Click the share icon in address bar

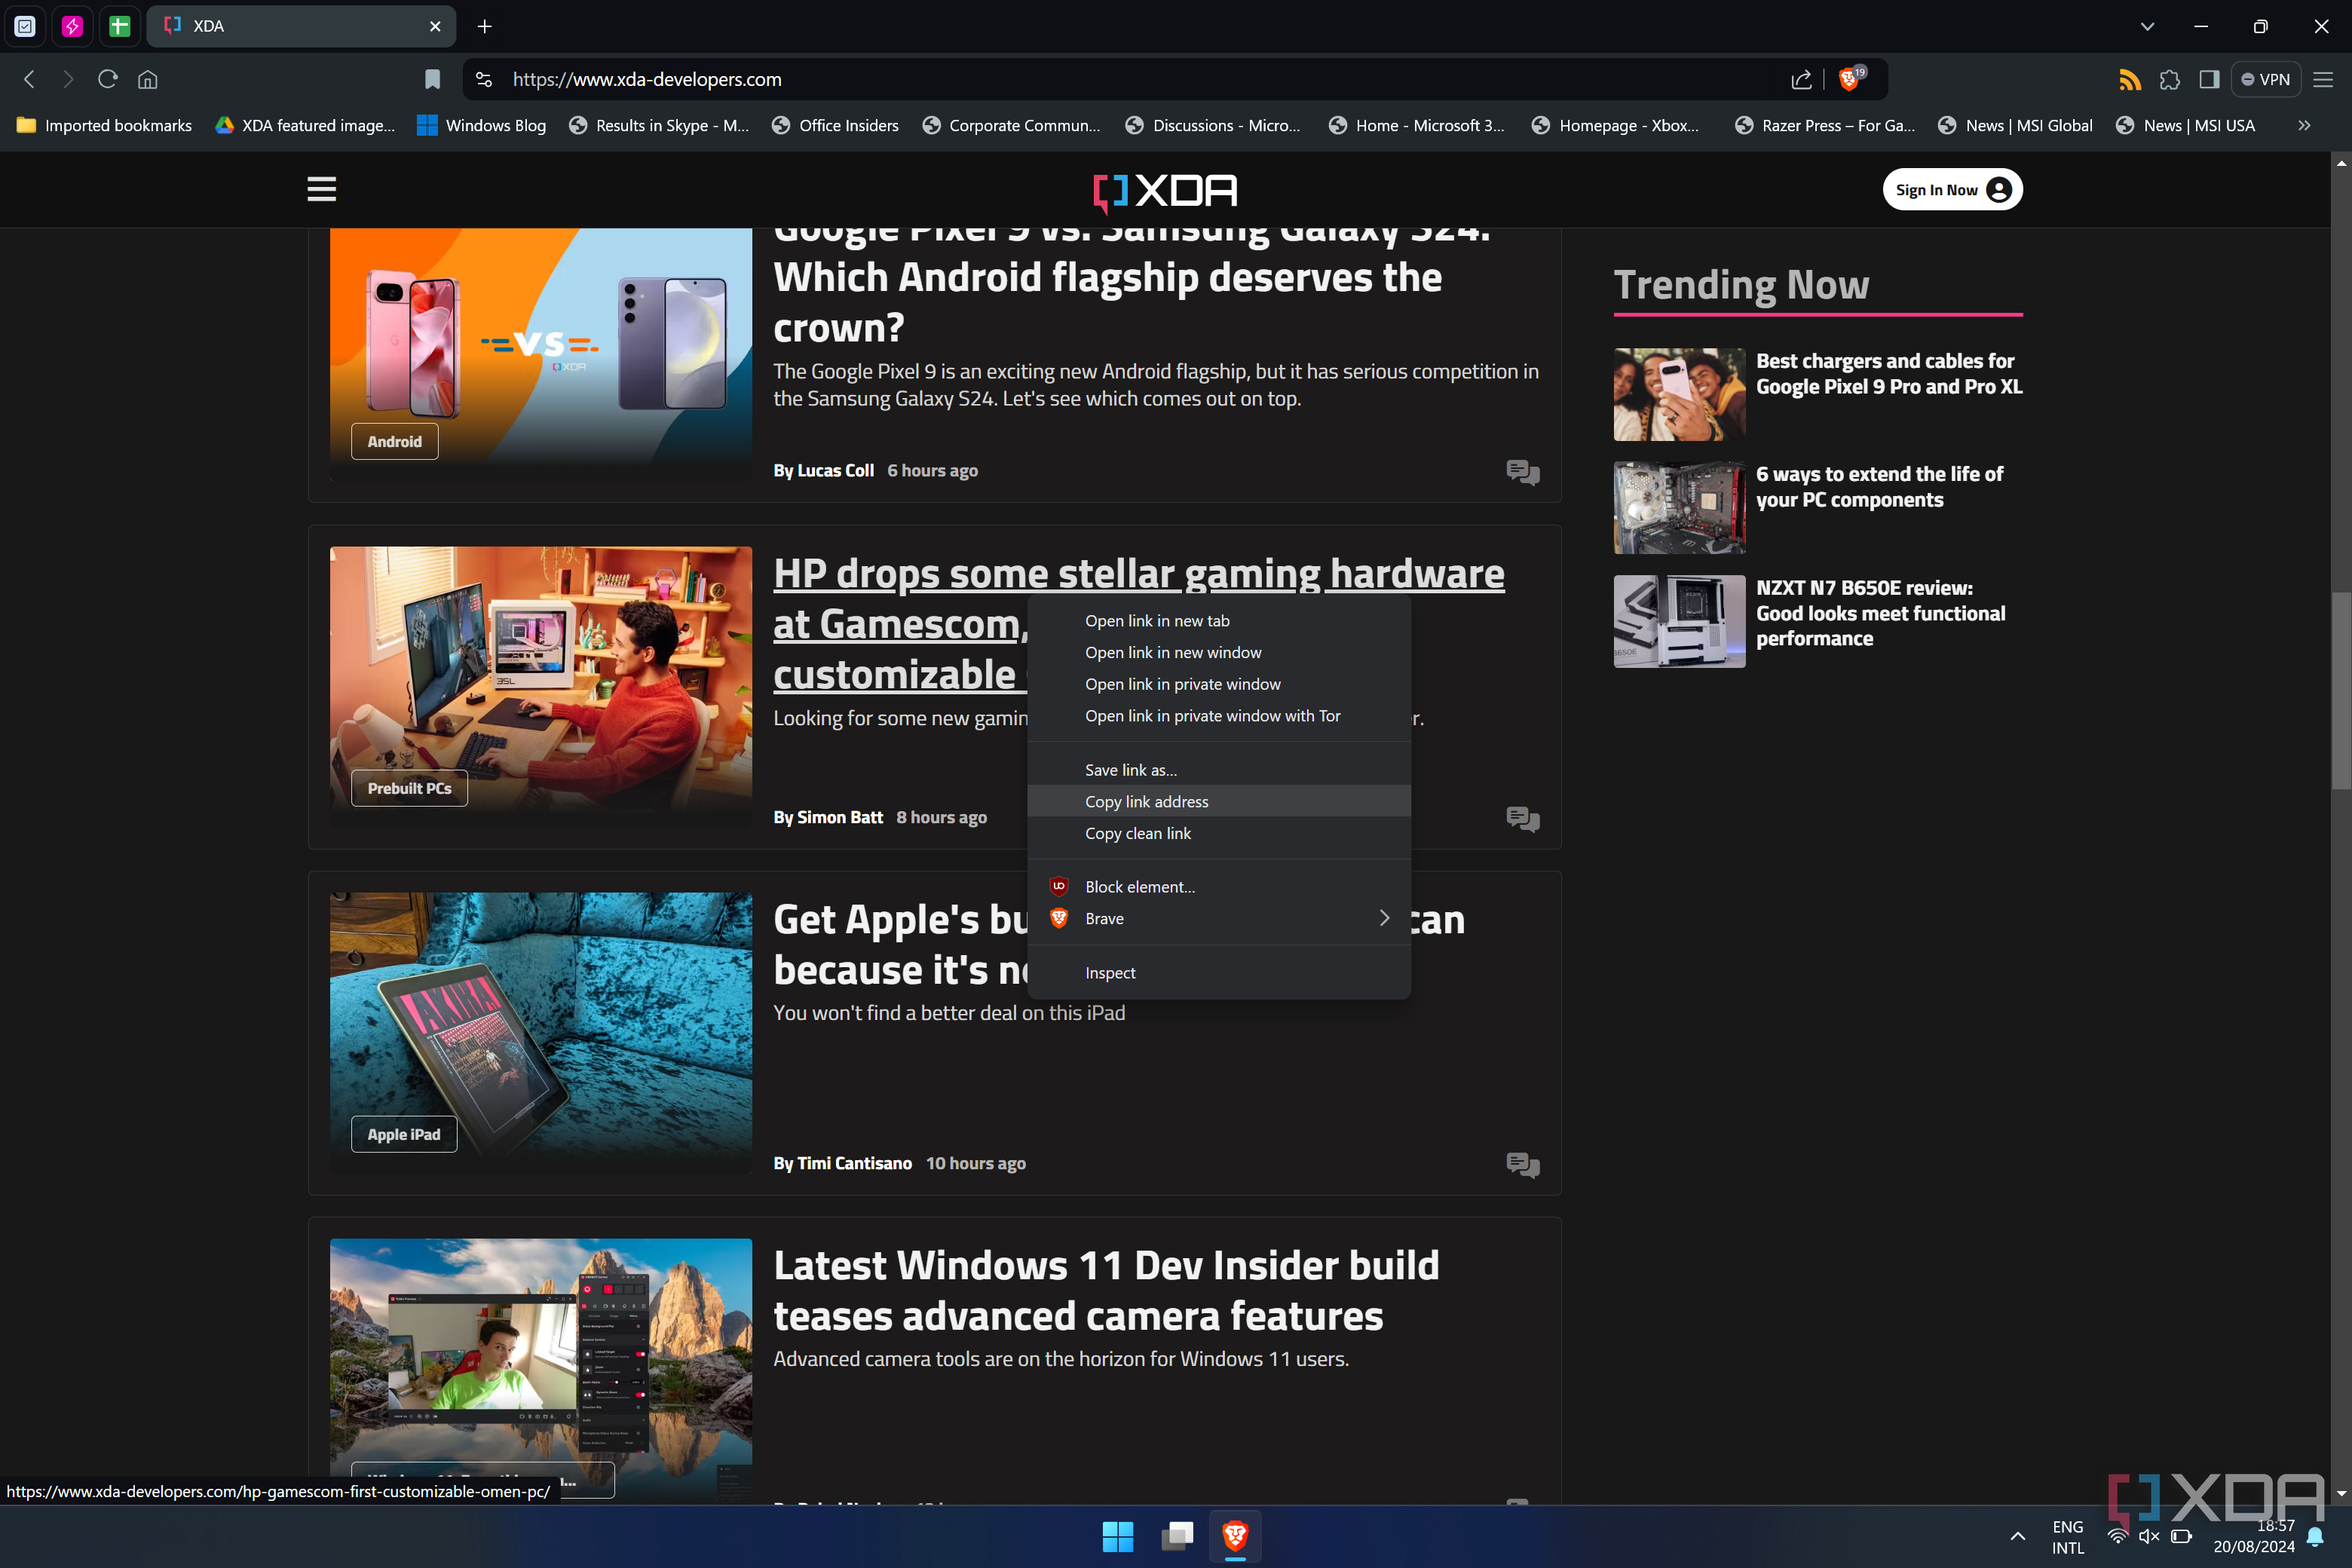1801,79
